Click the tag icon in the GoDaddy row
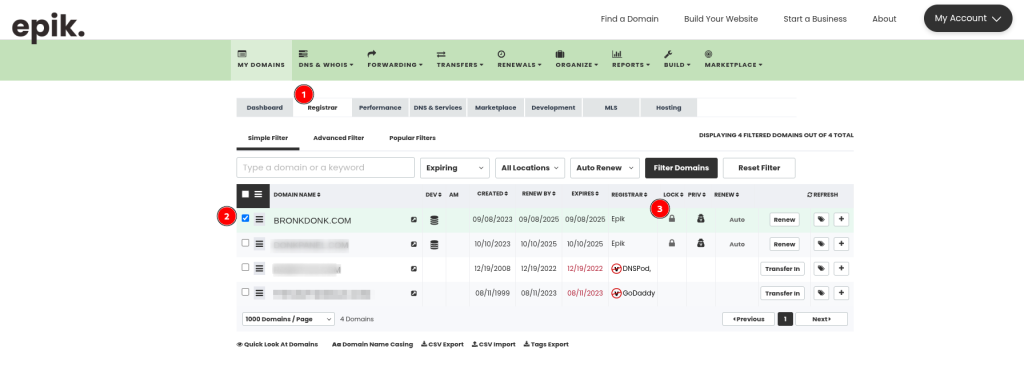 click(x=821, y=293)
